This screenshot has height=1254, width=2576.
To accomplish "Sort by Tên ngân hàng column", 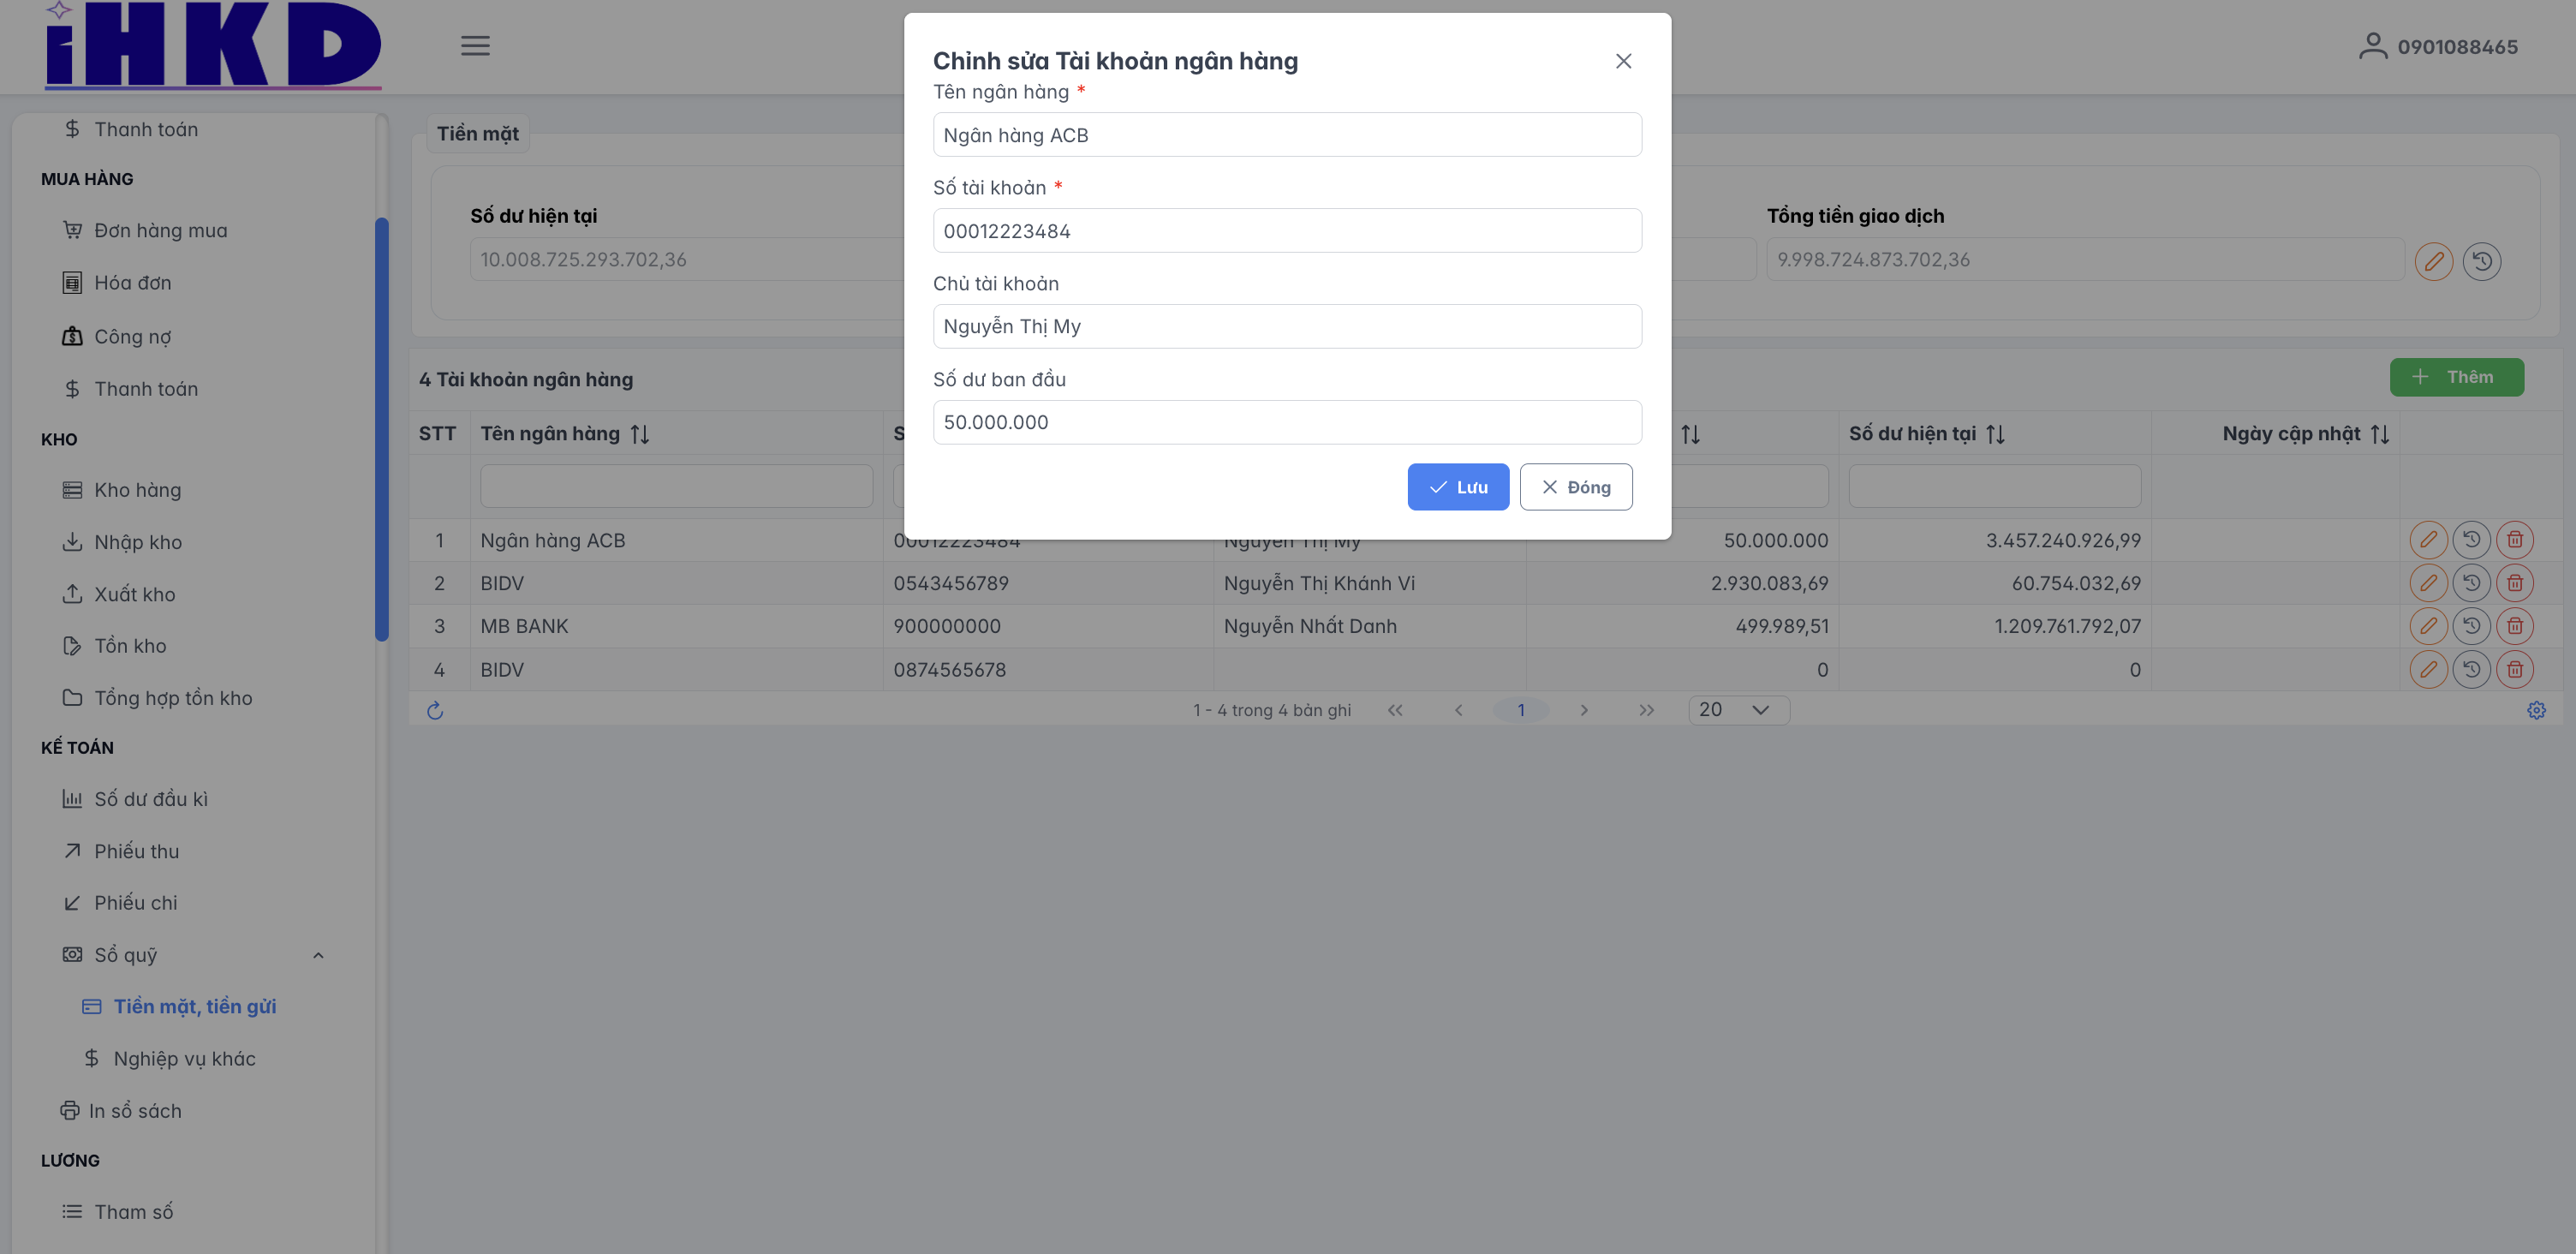I will point(640,434).
